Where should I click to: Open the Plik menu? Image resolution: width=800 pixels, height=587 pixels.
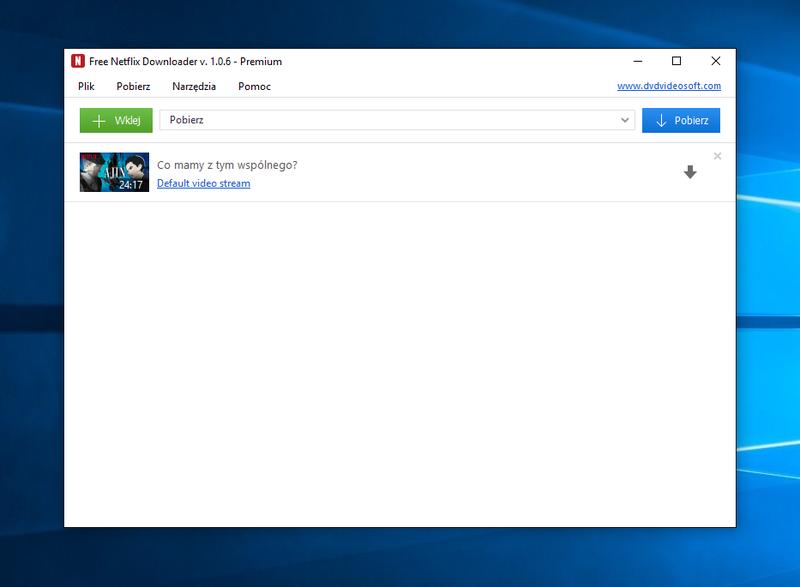click(86, 87)
